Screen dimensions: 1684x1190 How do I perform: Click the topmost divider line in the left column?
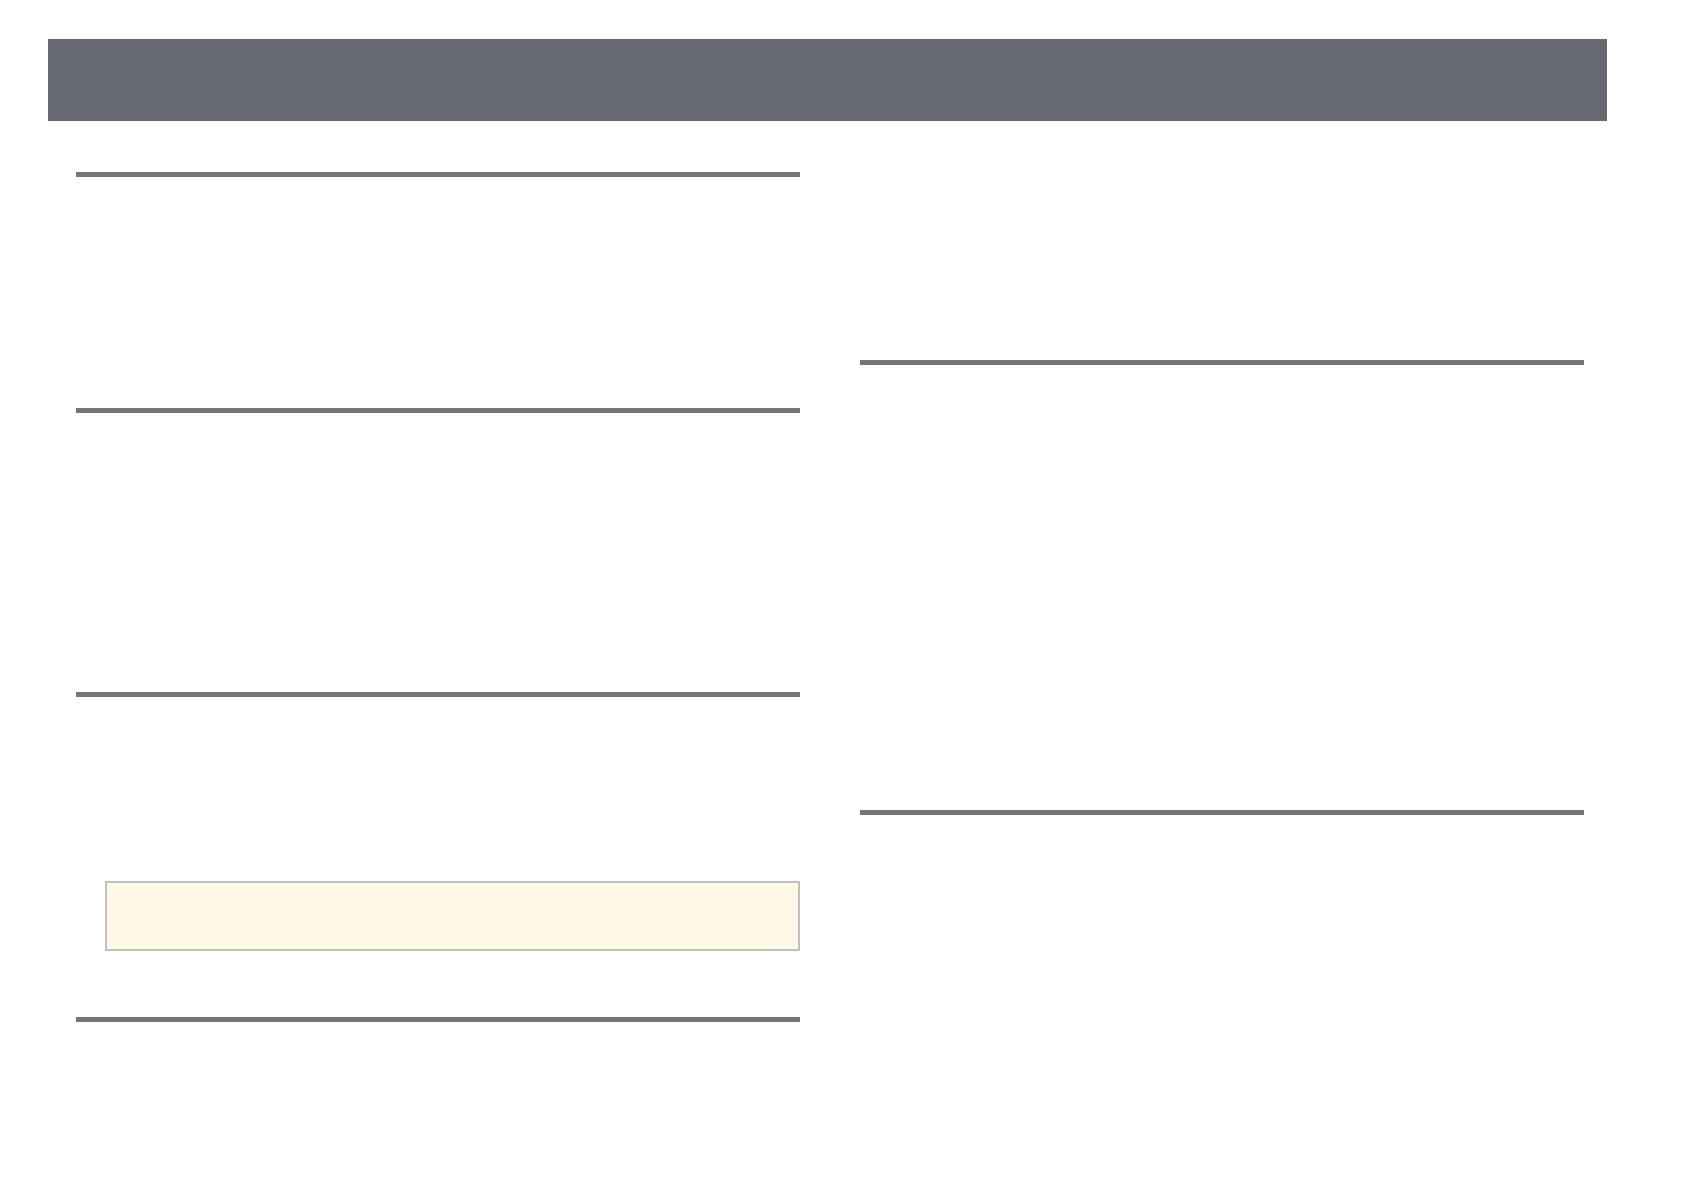click(437, 175)
